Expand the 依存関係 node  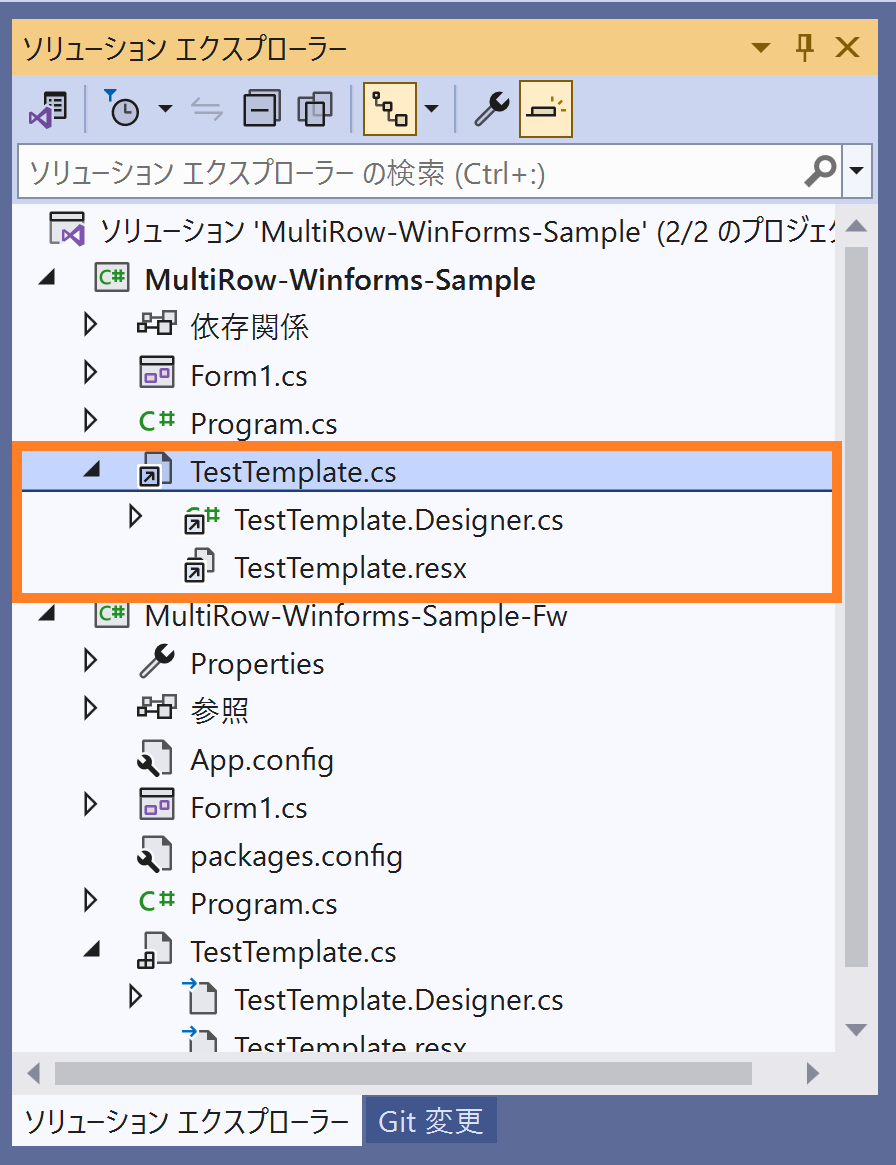point(91,325)
